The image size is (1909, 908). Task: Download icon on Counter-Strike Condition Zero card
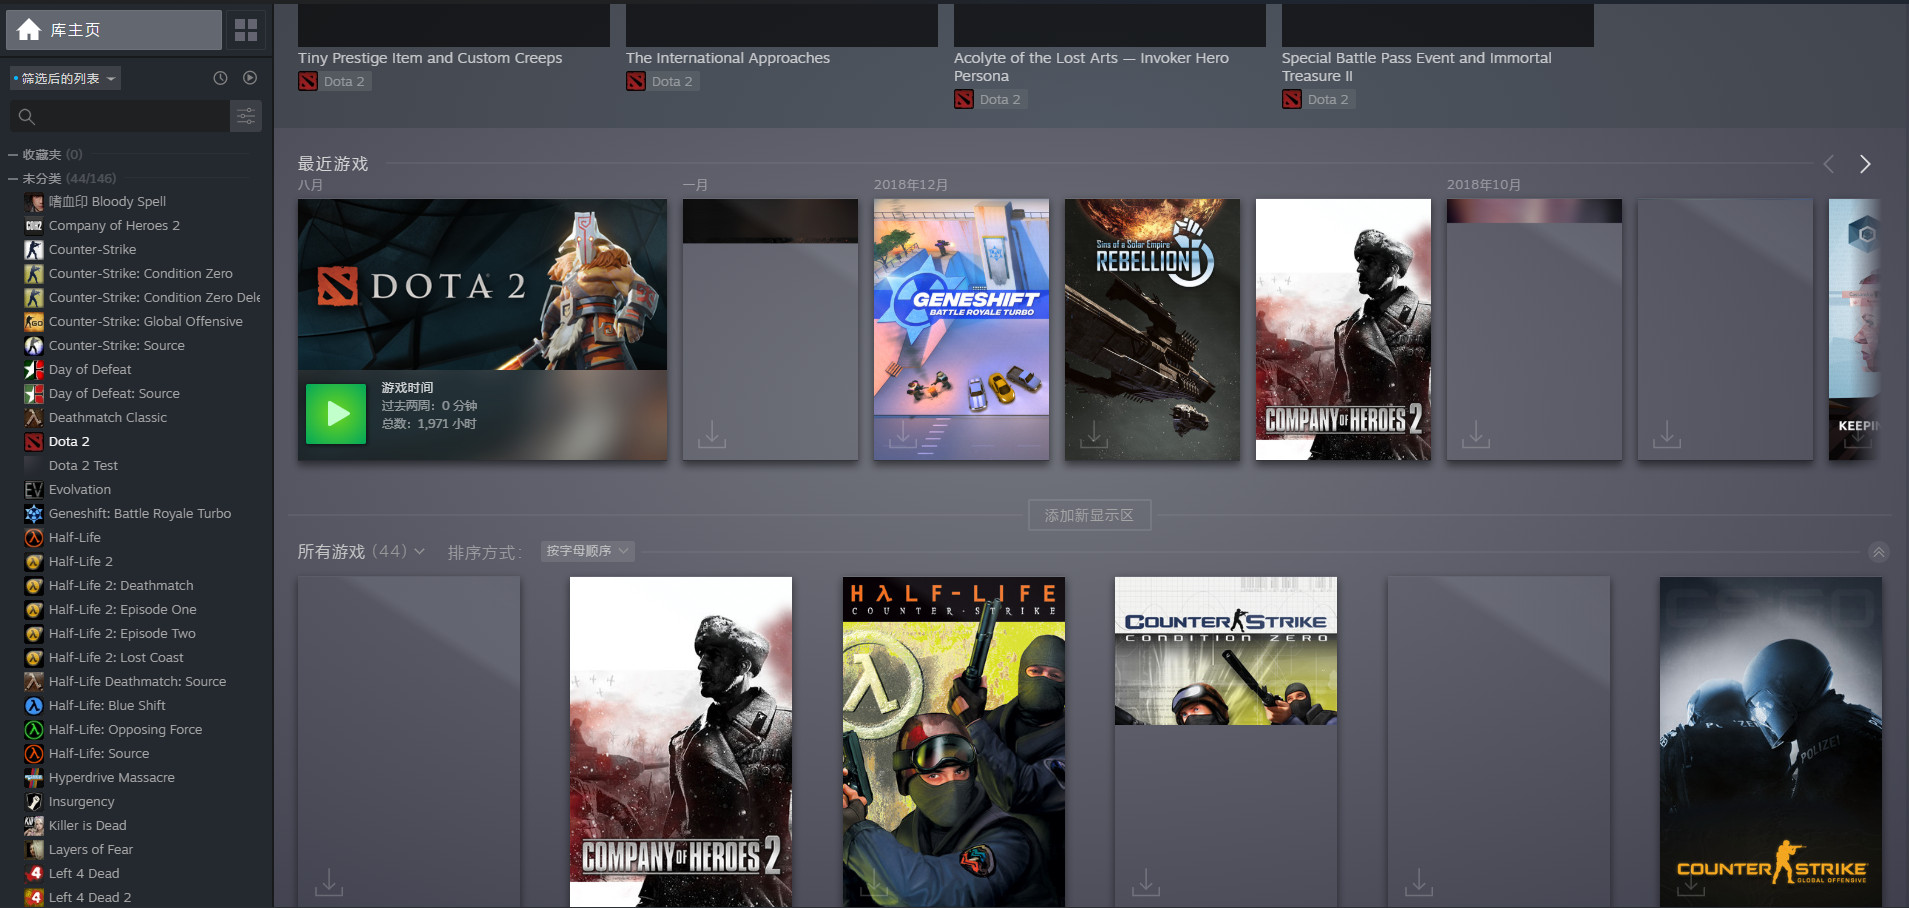pos(1146,882)
